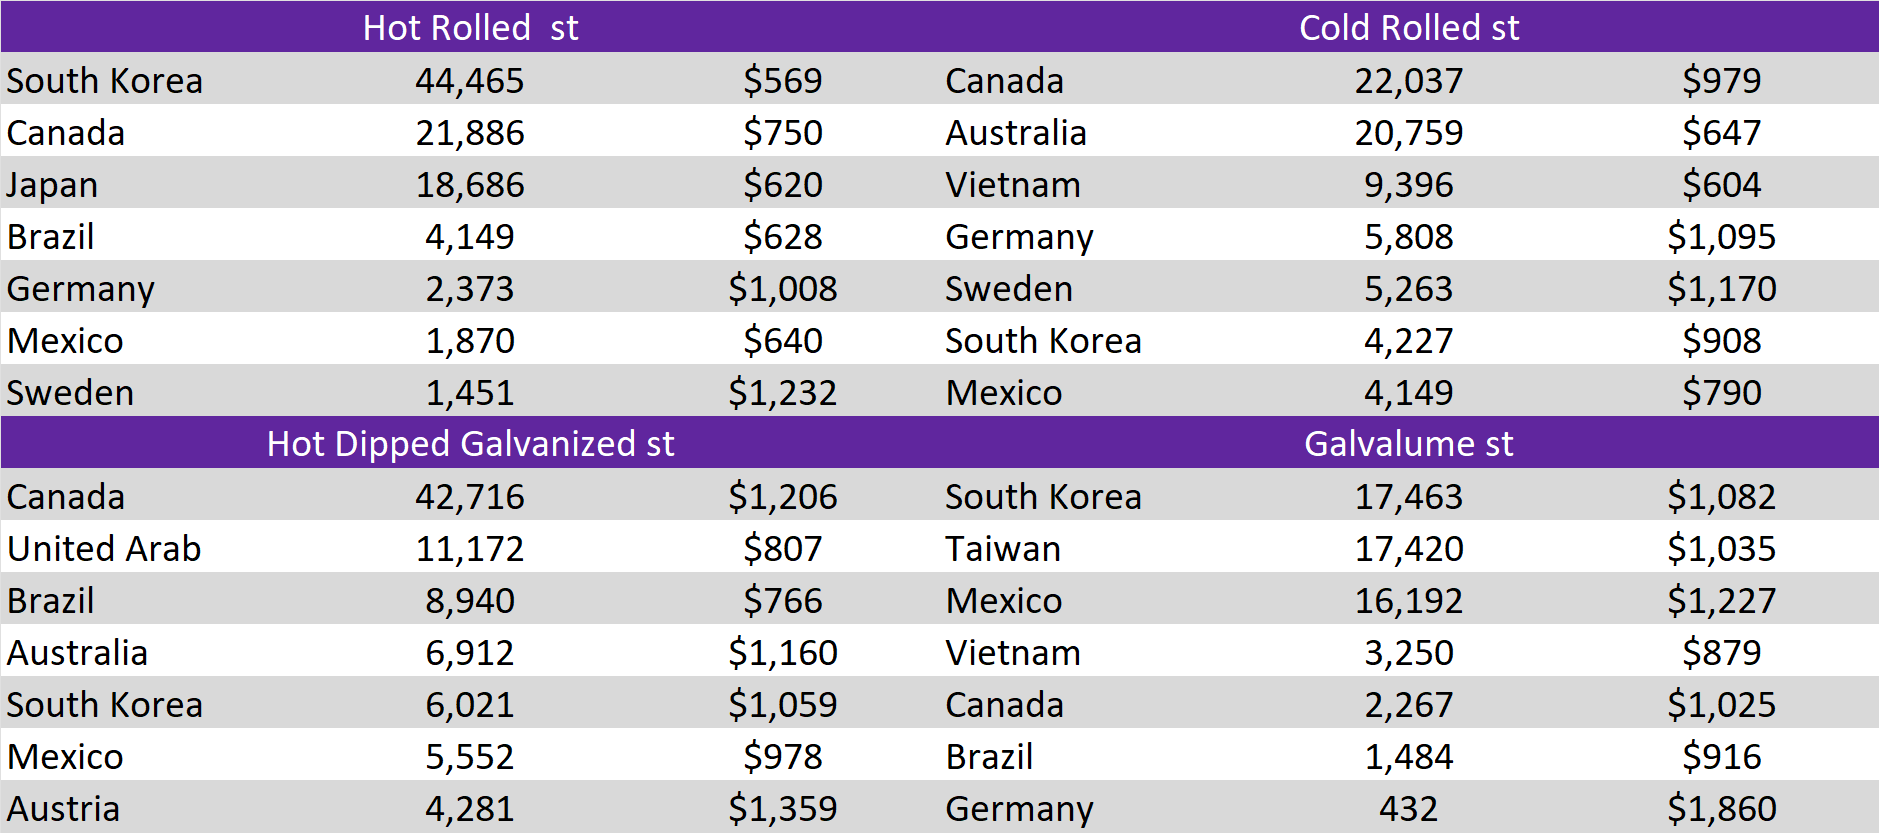Image resolution: width=1879 pixels, height=833 pixels.
Task: Click the Cold Rolled st header
Action: coord(1408,27)
